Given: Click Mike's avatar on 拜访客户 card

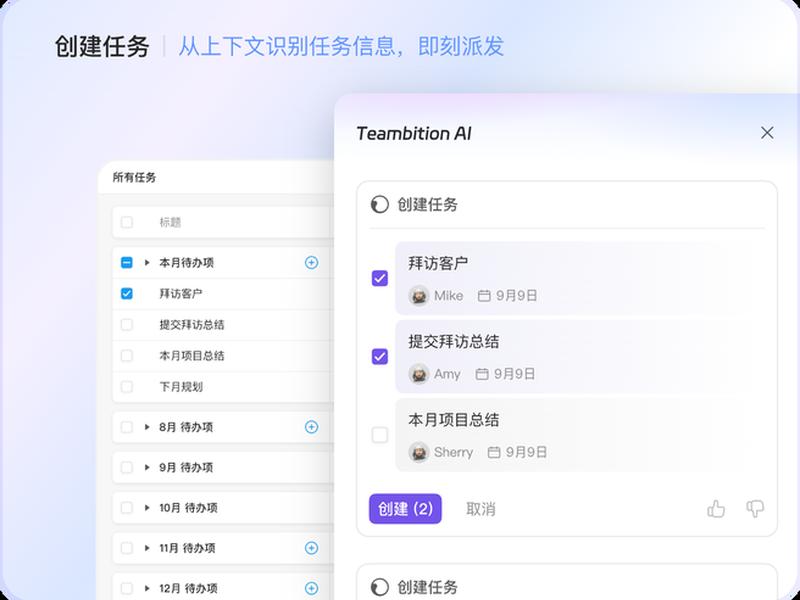Looking at the screenshot, I should 418,295.
